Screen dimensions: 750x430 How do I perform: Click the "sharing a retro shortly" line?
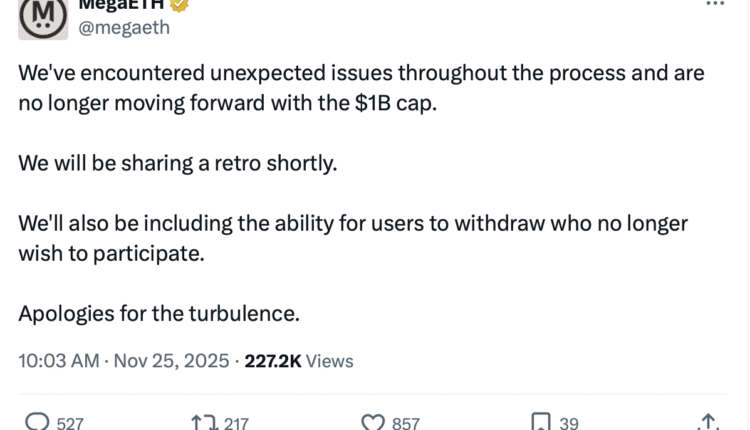click(x=178, y=163)
